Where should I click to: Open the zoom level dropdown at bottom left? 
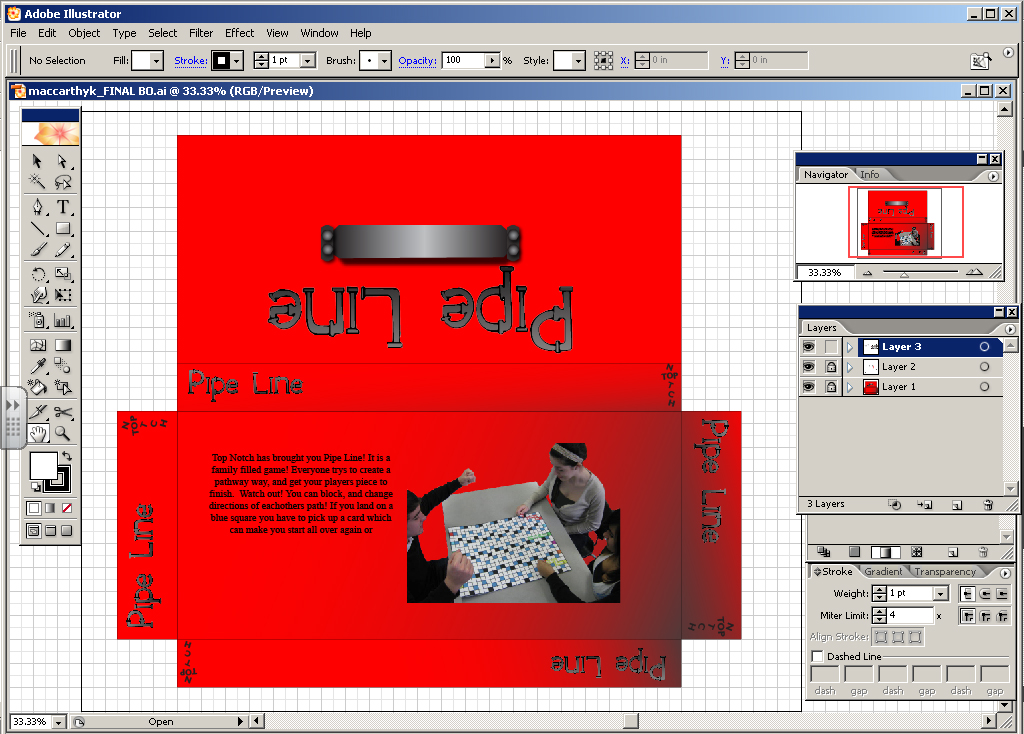[59, 722]
